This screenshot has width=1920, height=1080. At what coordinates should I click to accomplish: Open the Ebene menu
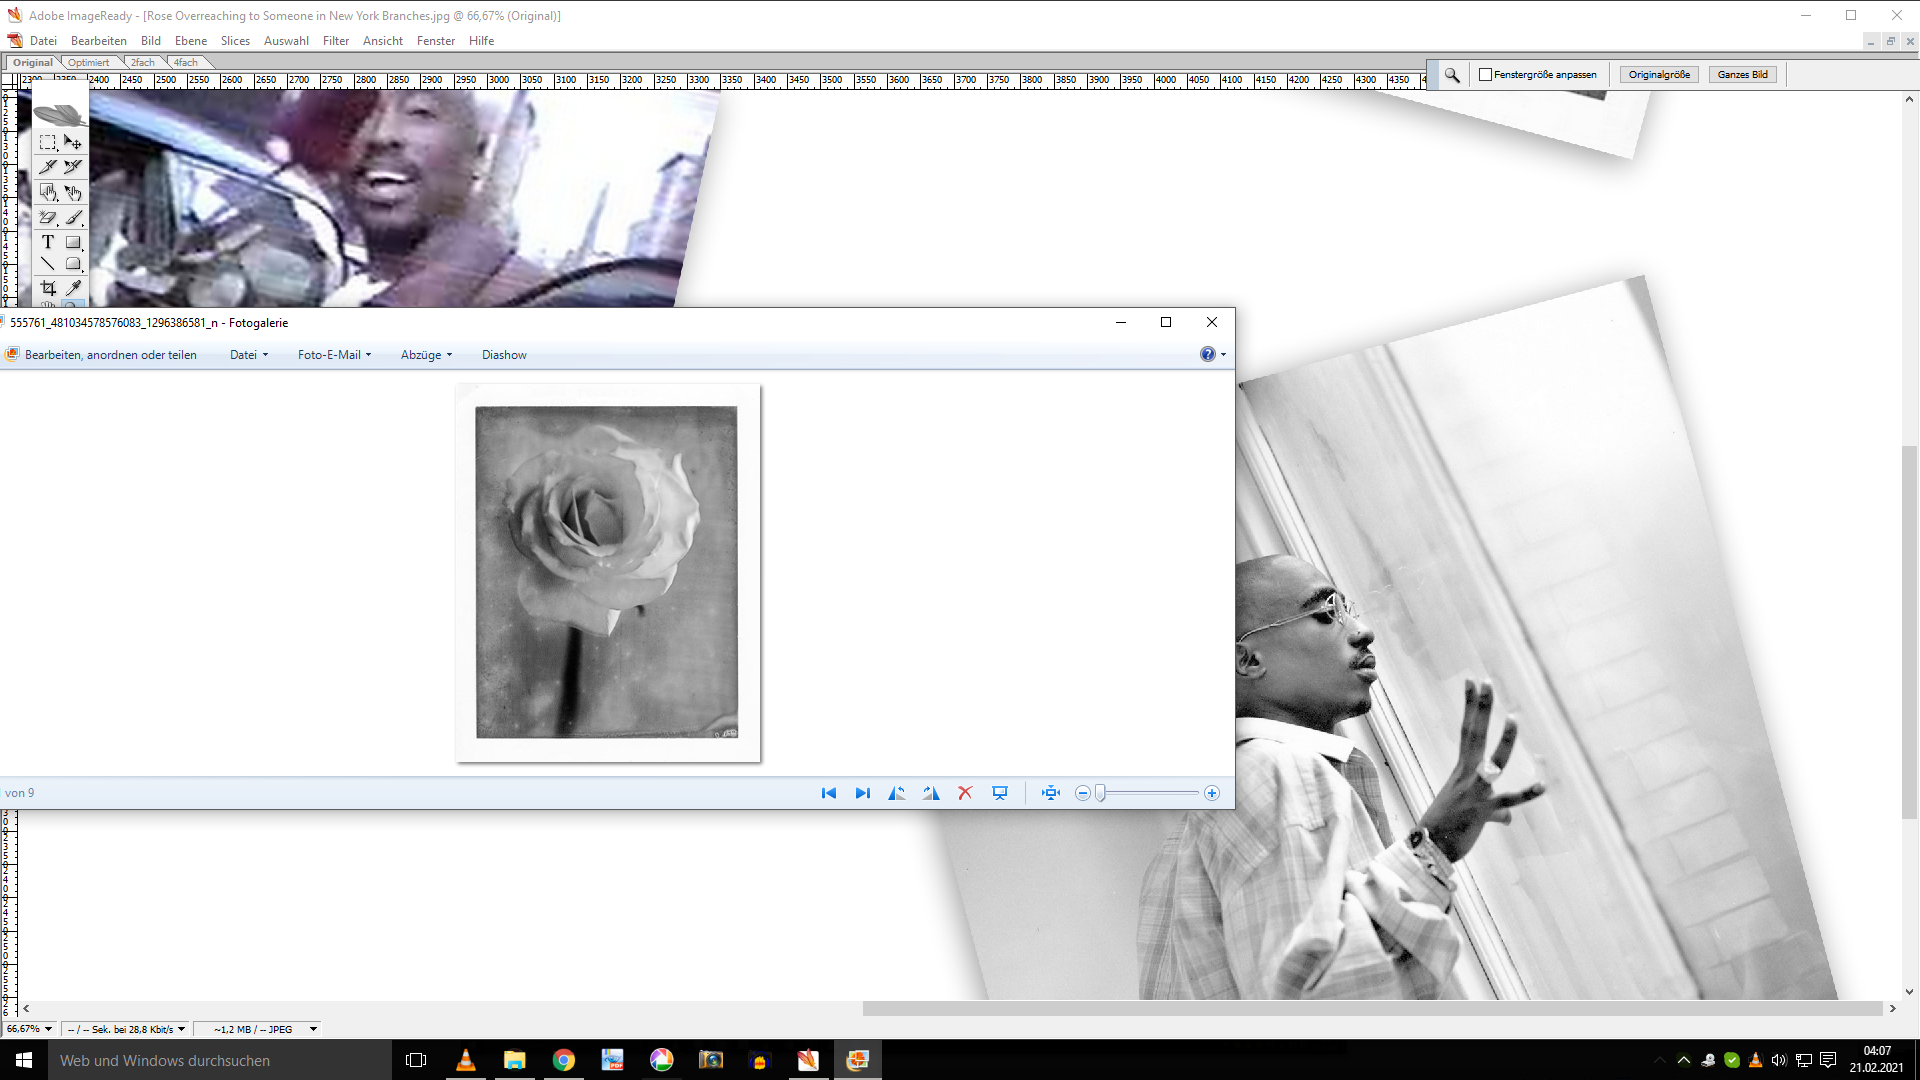[191, 41]
